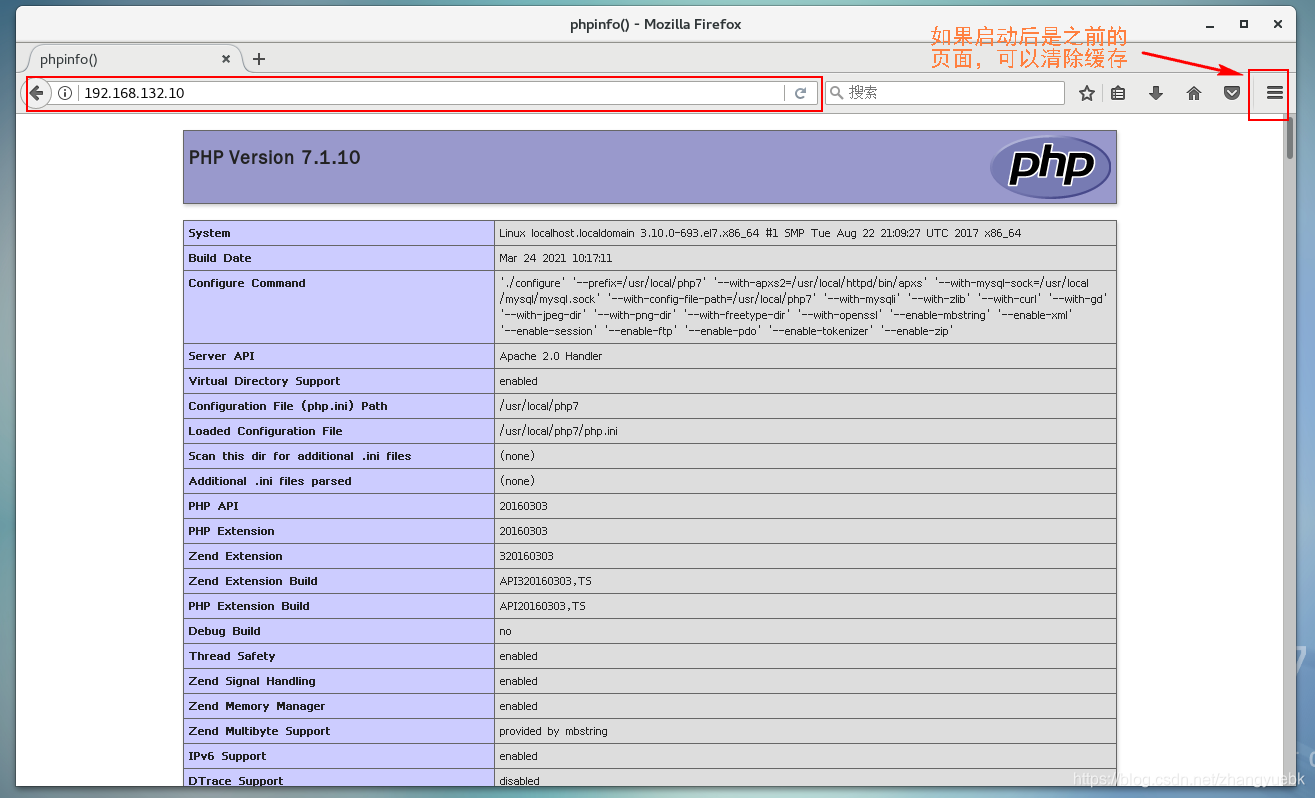Click the Linux localhost.localdomain system value

coord(760,233)
